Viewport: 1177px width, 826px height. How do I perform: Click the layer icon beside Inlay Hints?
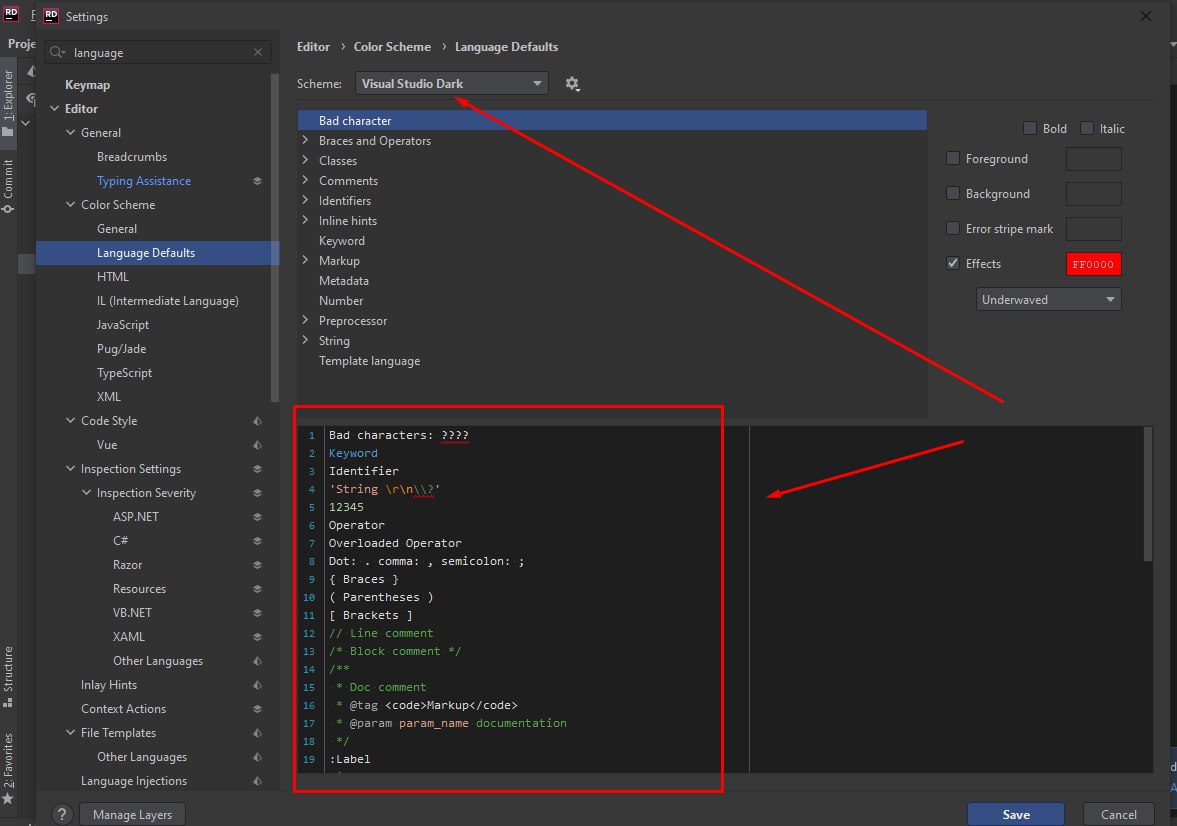click(x=257, y=686)
